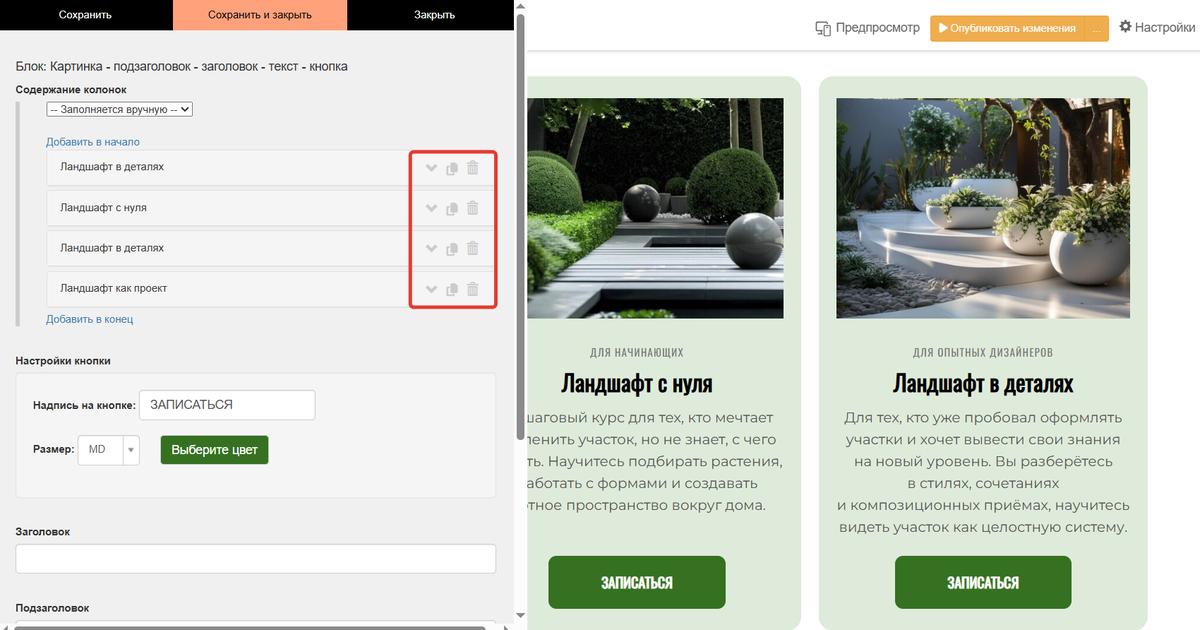
Task: Open the "Выберите цвет" color picker
Action: [x=214, y=450]
